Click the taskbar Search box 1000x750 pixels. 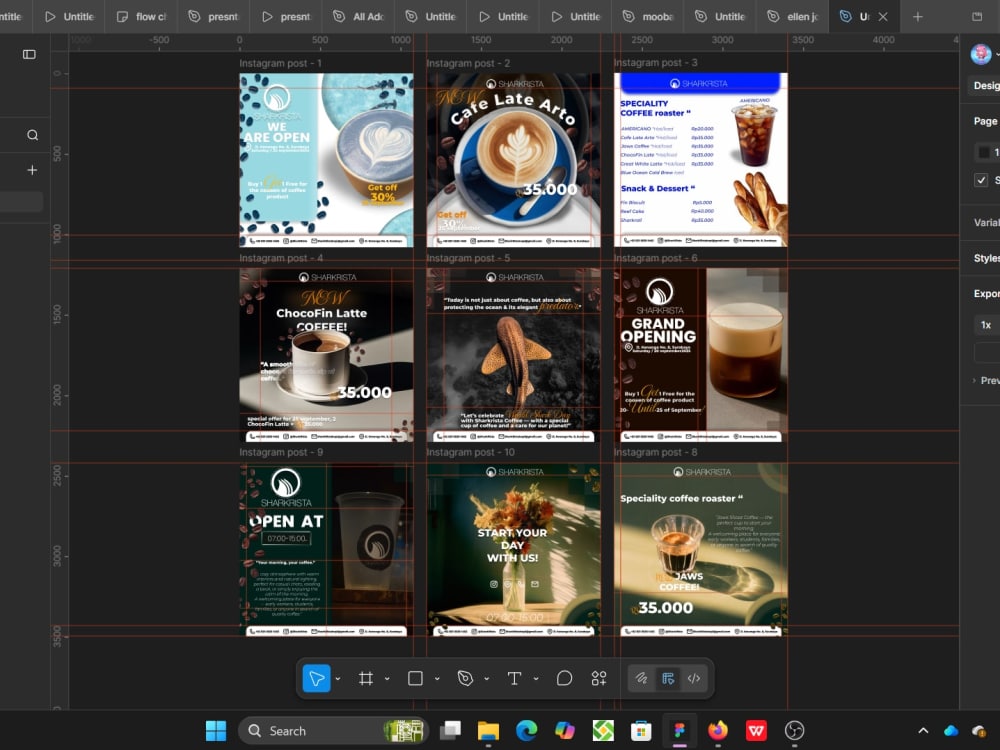(332, 731)
